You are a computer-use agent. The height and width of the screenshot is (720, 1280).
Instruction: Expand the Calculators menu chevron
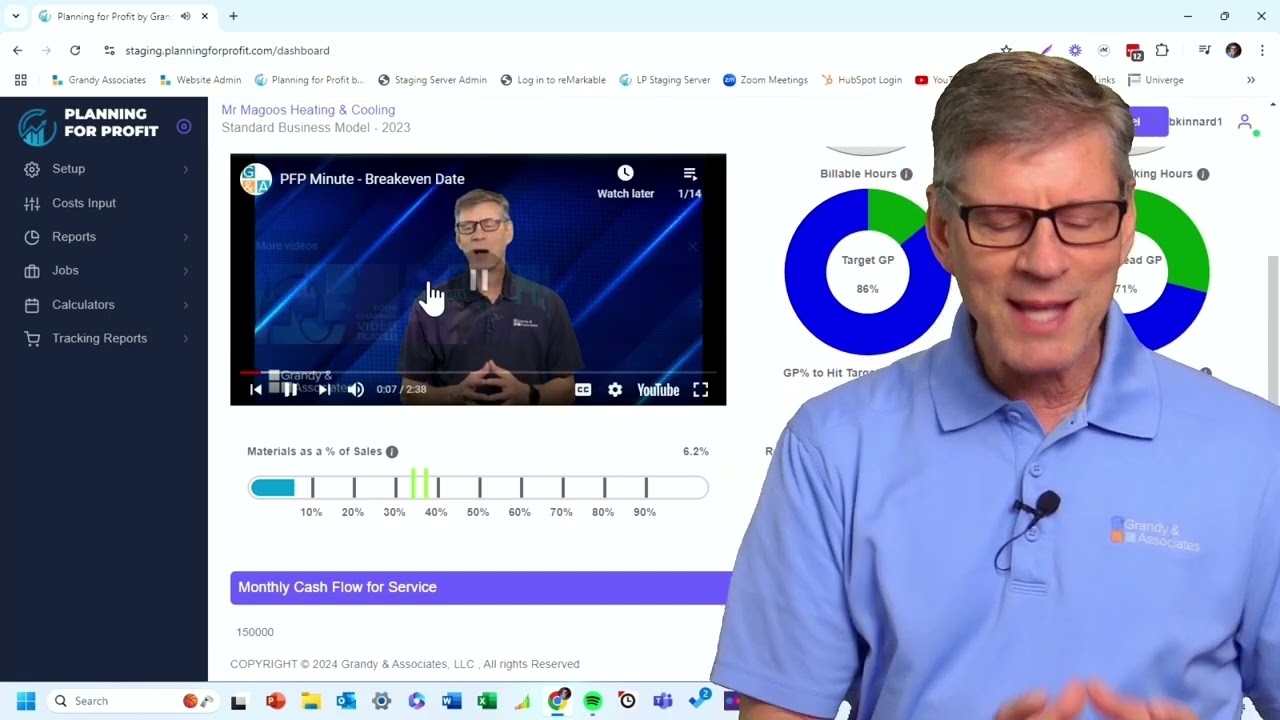(186, 305)
